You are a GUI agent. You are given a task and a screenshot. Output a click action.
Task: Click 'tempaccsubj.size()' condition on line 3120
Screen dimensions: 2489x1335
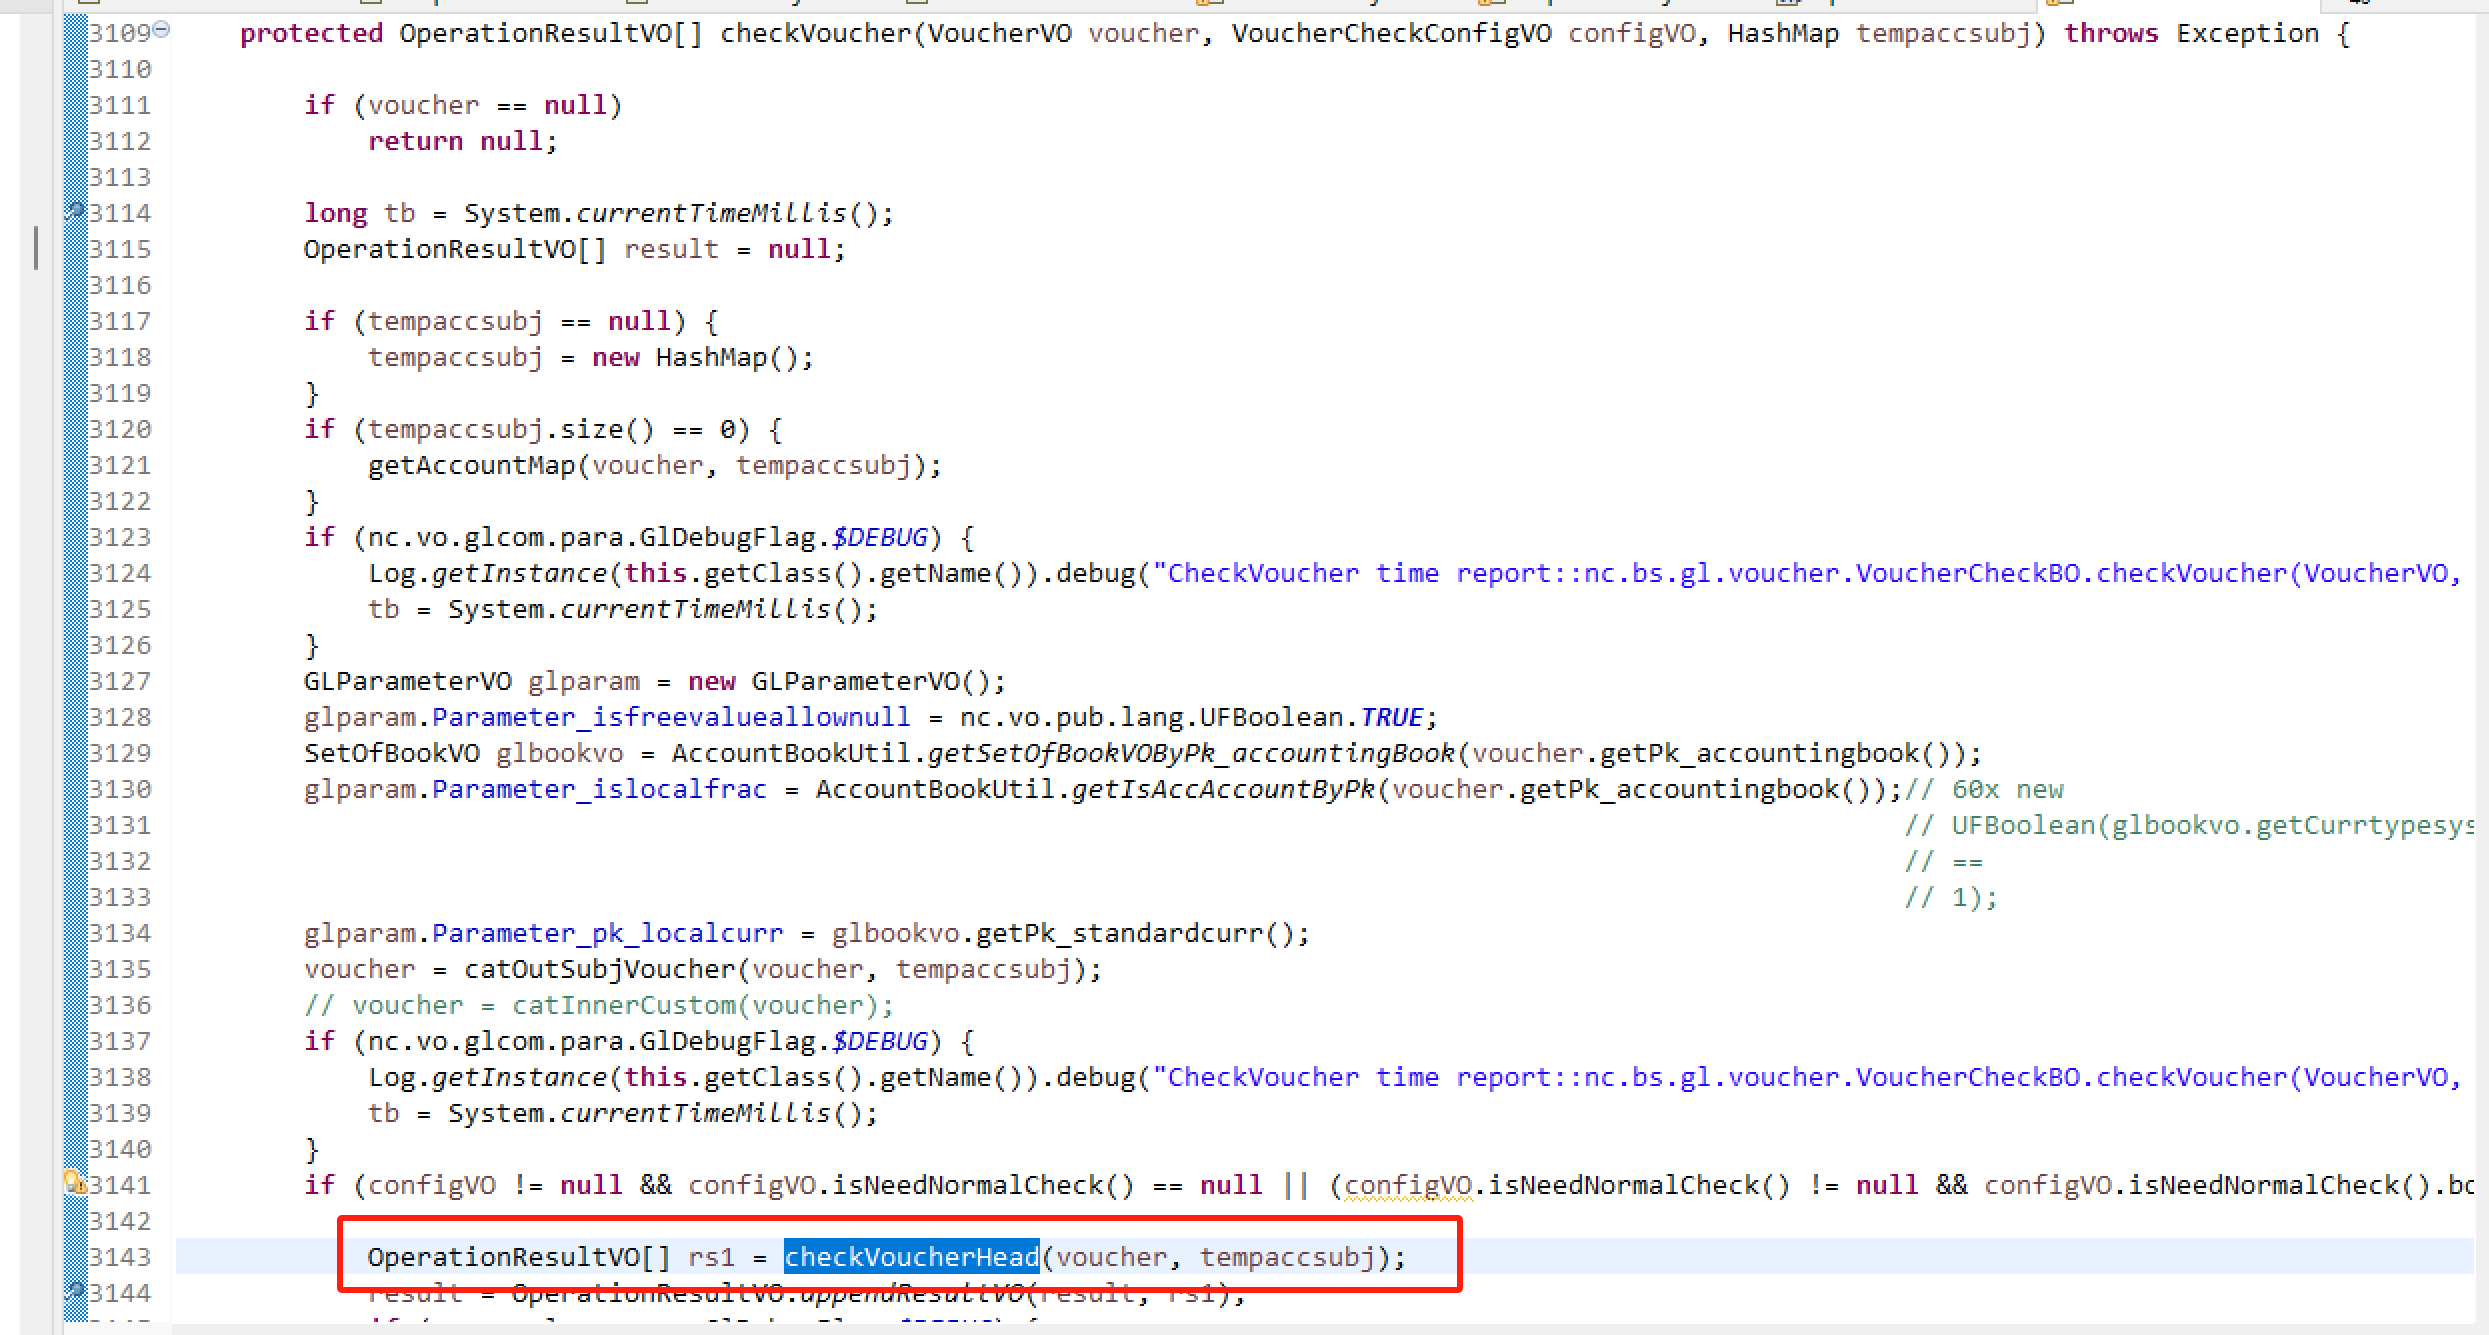point(511,429)
